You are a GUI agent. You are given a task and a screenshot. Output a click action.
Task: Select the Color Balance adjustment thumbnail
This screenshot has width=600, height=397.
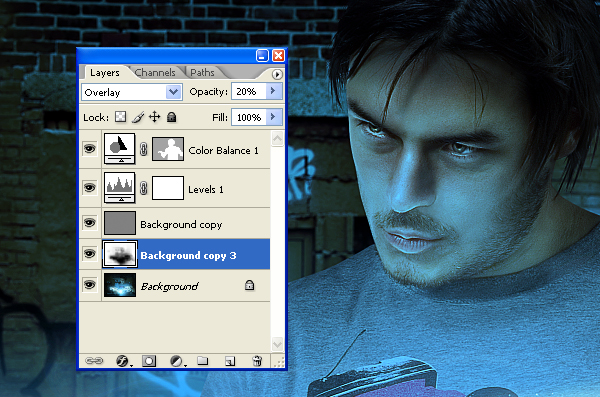click(x=119, y=148)
